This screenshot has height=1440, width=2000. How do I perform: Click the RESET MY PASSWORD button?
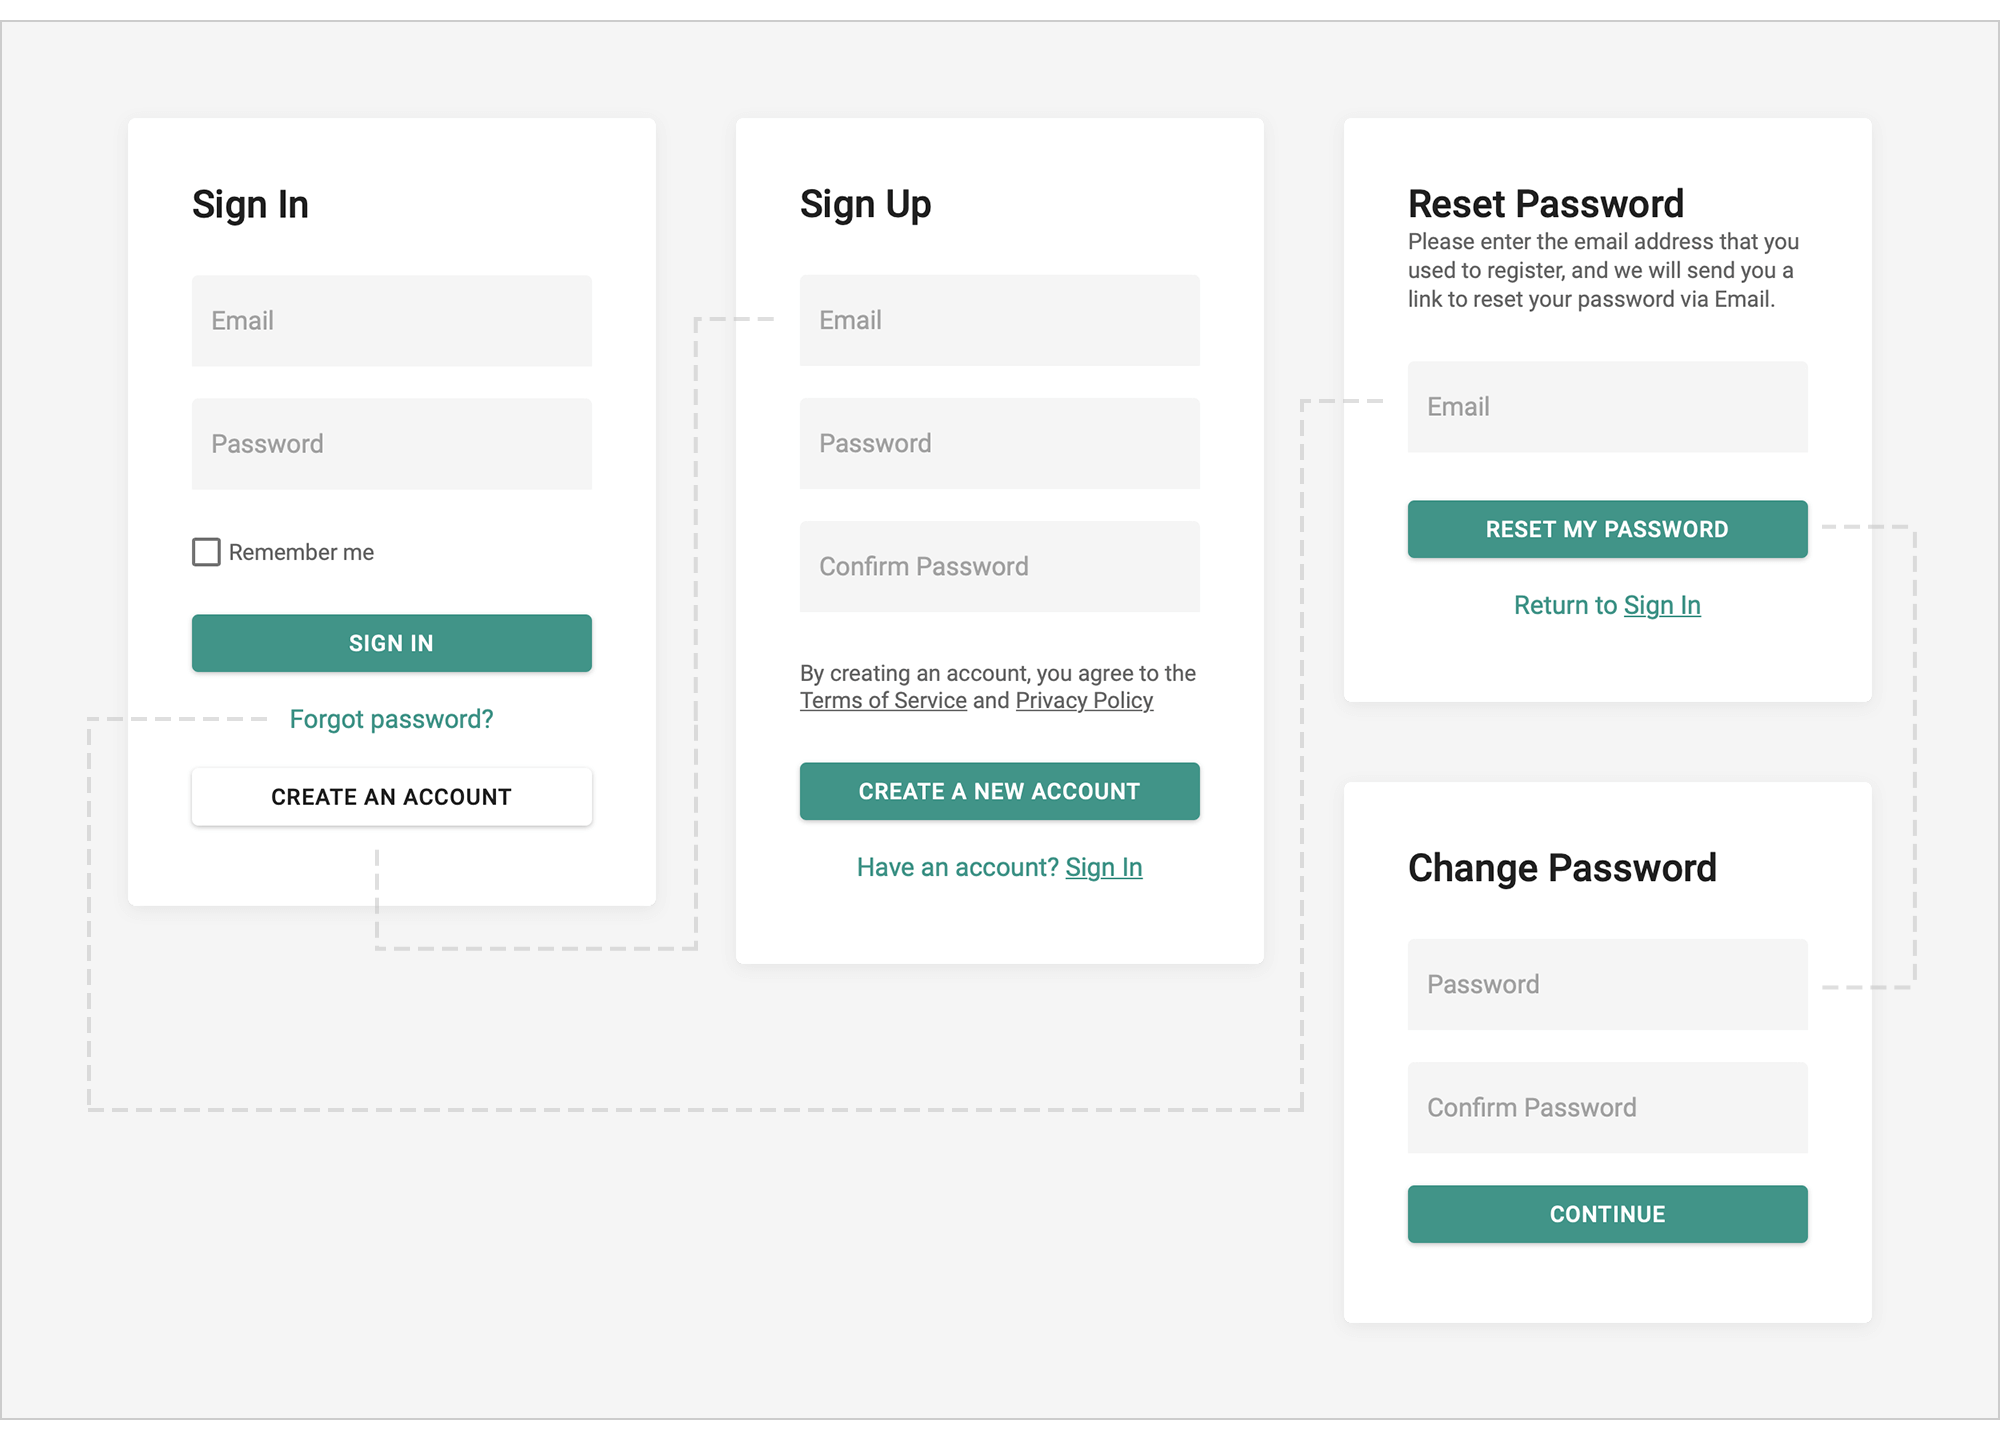[x=1607, y=529]
